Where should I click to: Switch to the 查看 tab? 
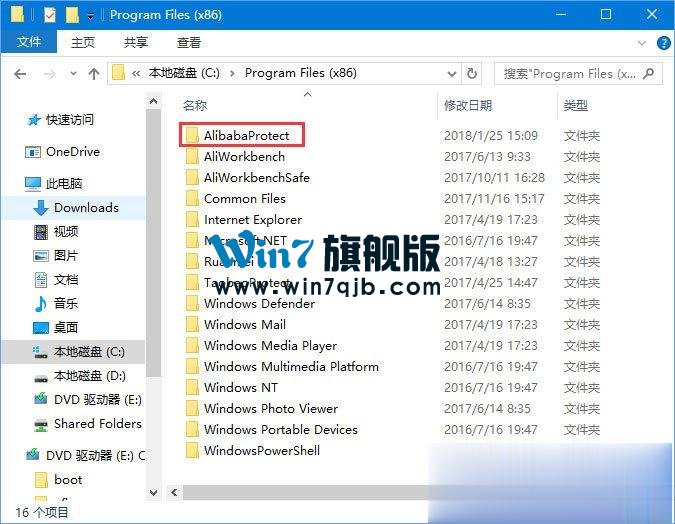[x=189, y=42]
